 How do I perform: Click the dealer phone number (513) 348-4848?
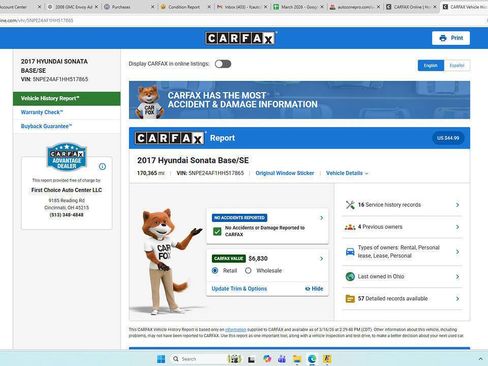point(67,215)
